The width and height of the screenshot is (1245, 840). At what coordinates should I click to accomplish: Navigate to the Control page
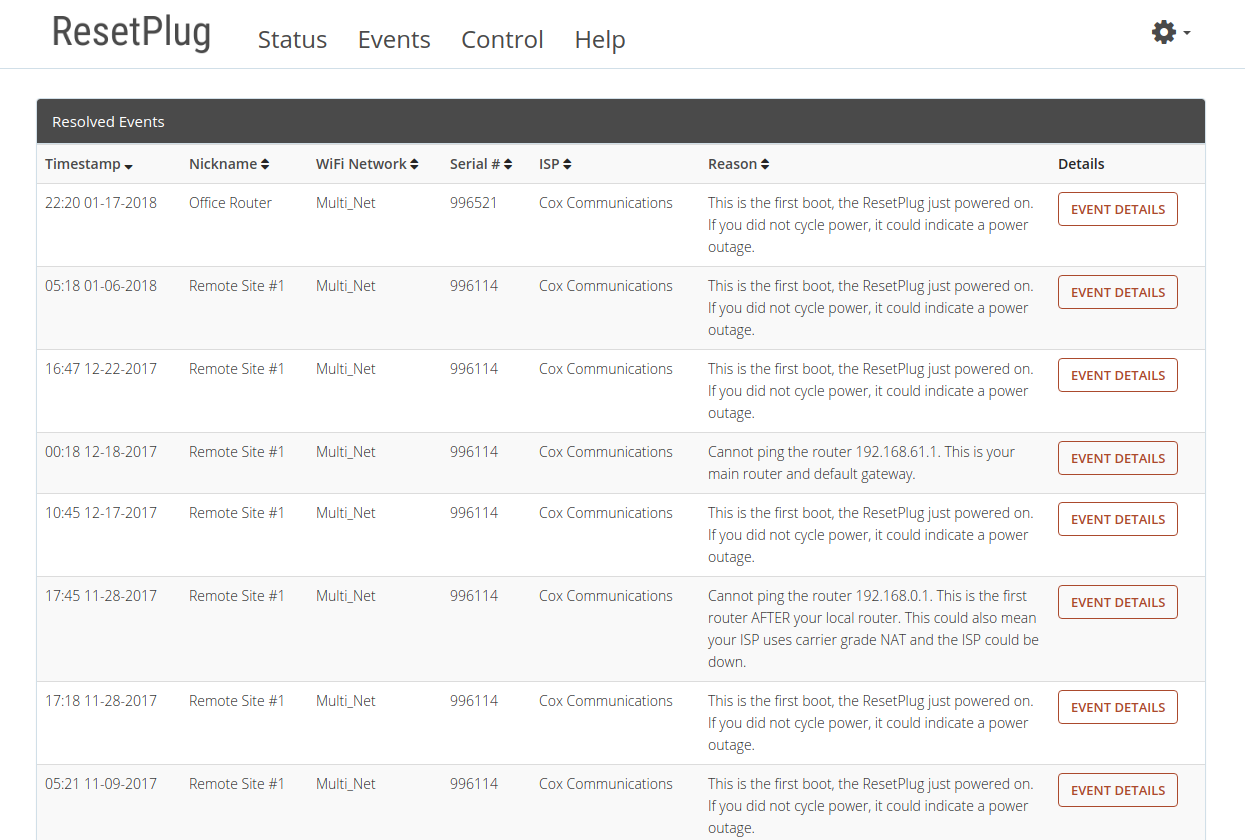[502, 40]
